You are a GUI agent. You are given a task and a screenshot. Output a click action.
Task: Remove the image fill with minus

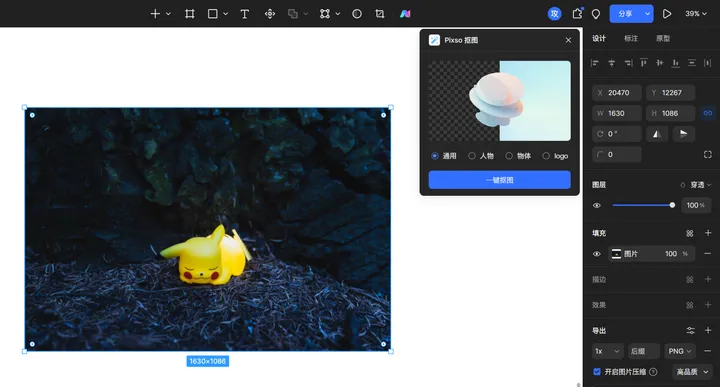[708, 253]
